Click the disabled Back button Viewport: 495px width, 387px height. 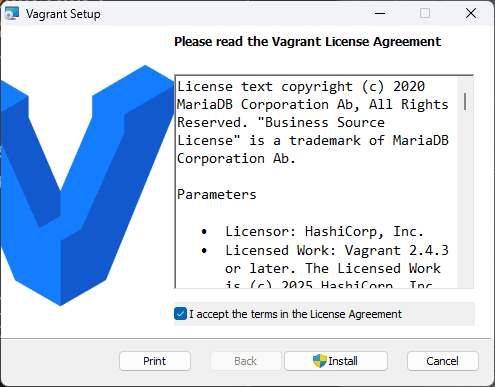point(246,361)
